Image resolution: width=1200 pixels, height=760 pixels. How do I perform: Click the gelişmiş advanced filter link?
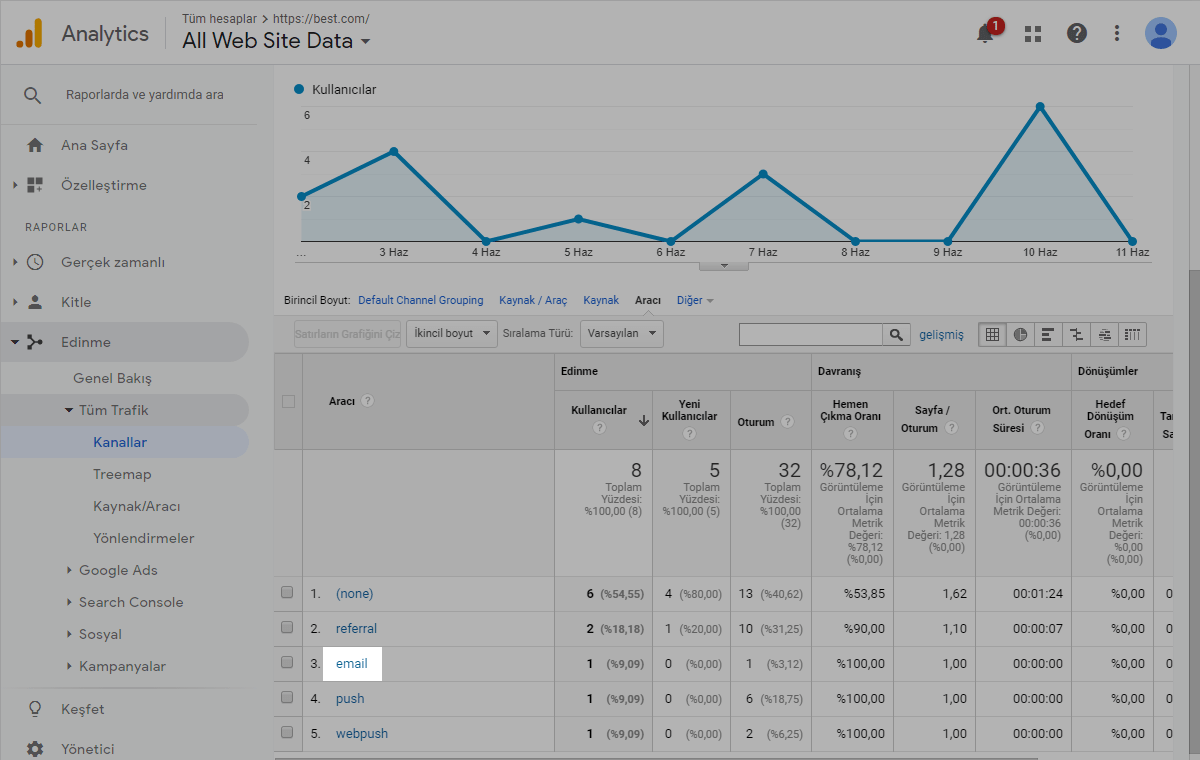point(941,335)
